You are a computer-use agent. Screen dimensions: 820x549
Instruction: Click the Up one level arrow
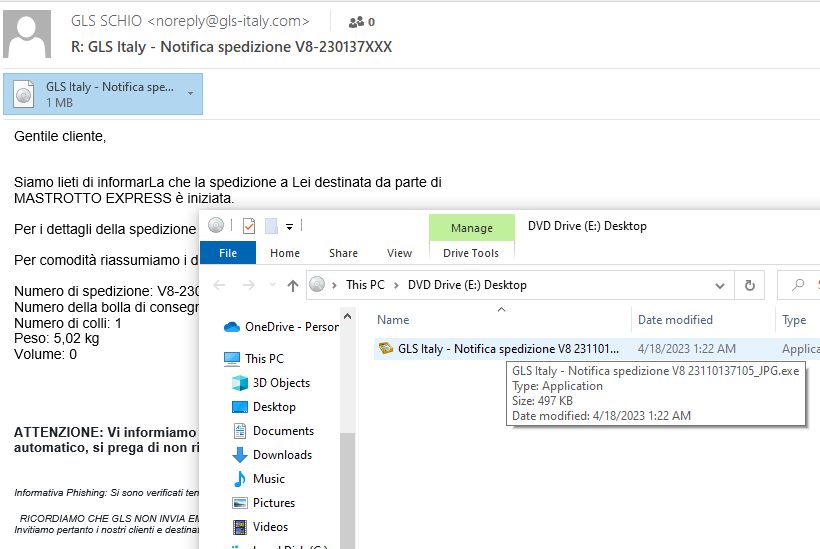[x=292, y=285]
